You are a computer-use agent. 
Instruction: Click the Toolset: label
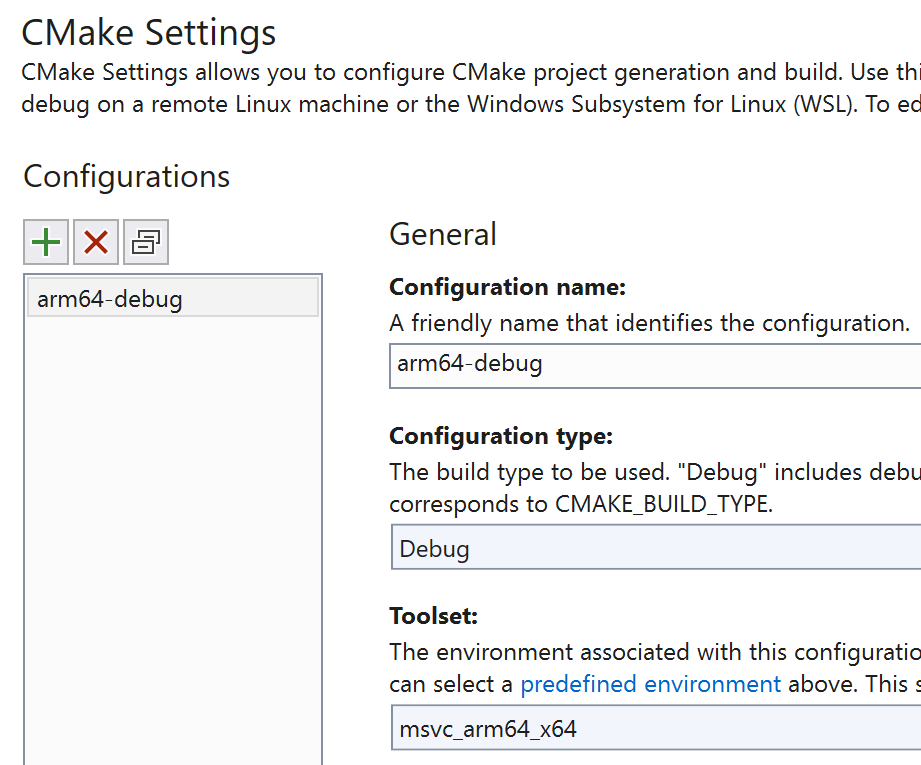click(x=433, y=616)
